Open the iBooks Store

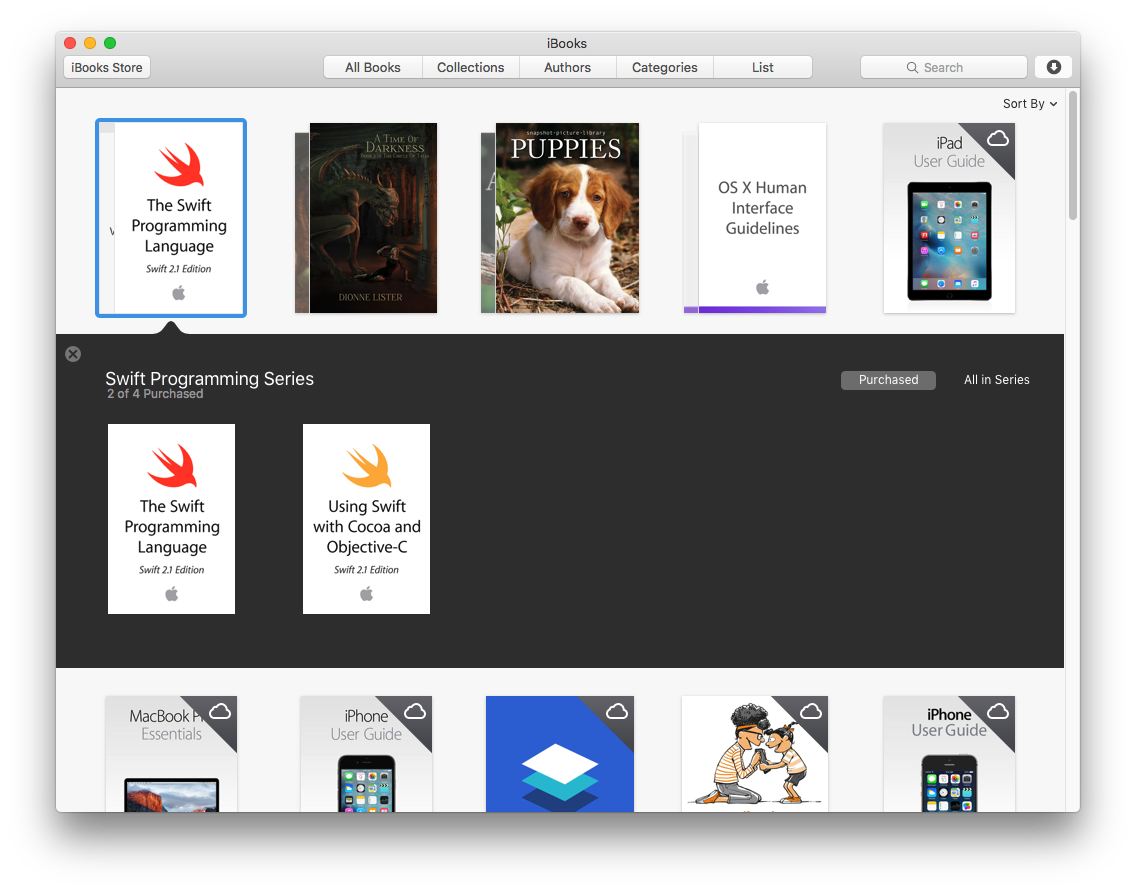click(107, 67)
